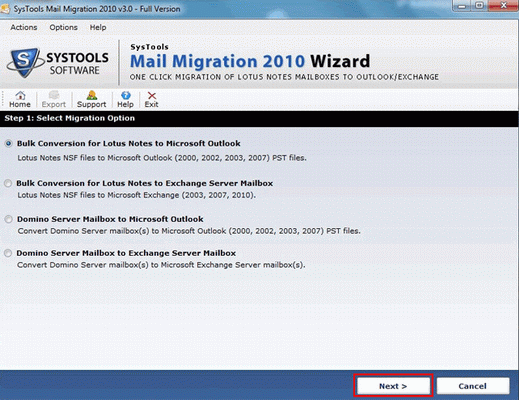Select Bulk Conversion to Microsoft Outlook radio
Viewport: 519px width, 400px height.
[9, 144]
